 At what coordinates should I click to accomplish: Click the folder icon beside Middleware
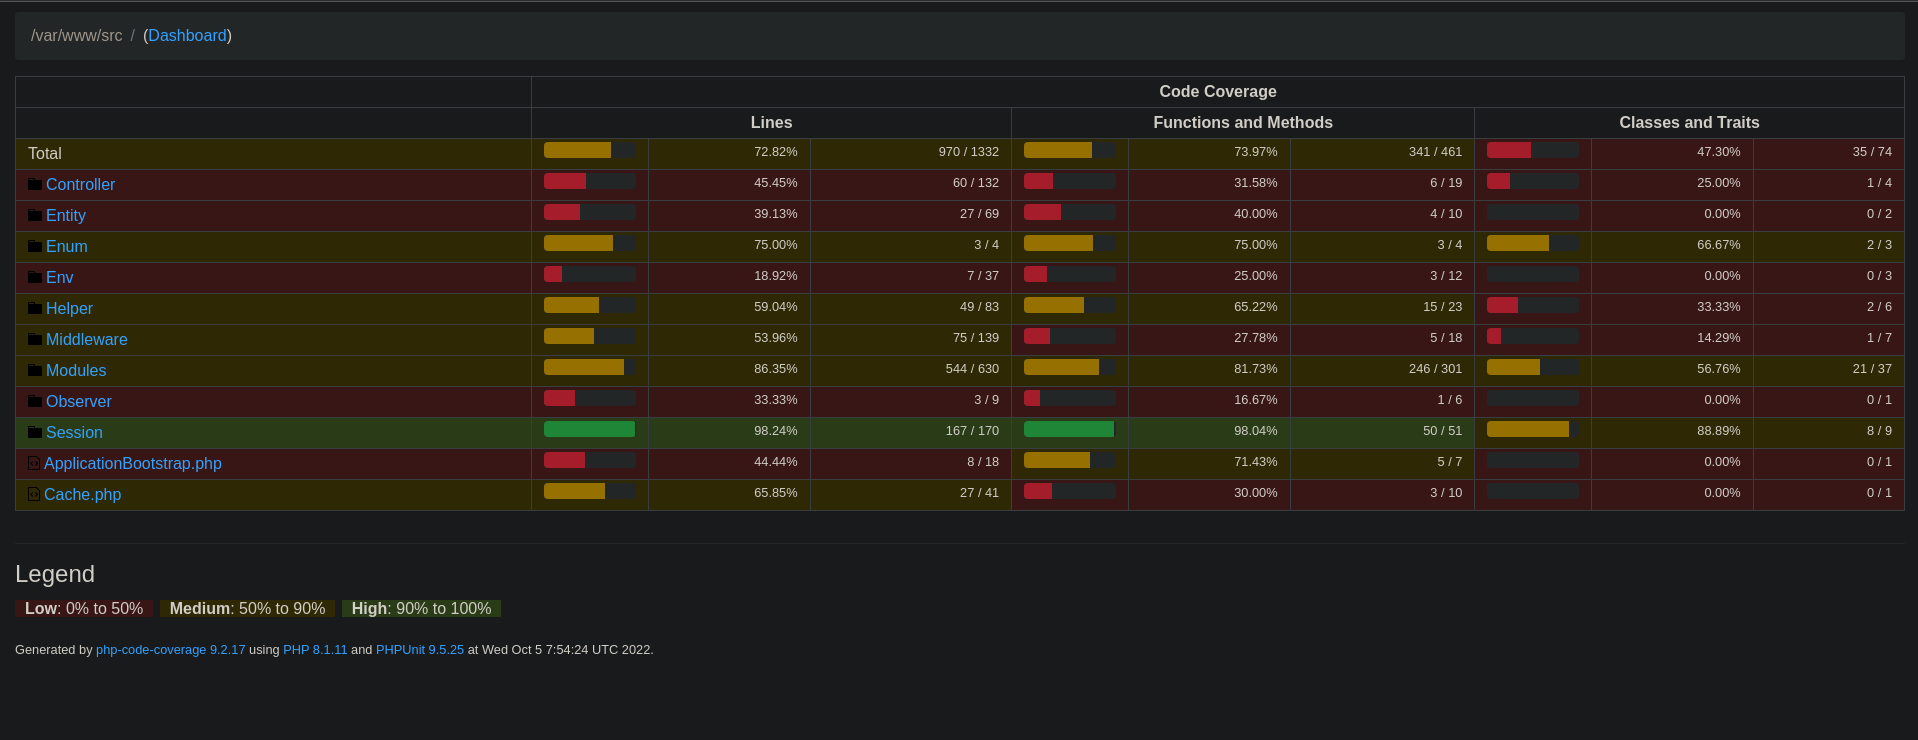coord(35,339)
